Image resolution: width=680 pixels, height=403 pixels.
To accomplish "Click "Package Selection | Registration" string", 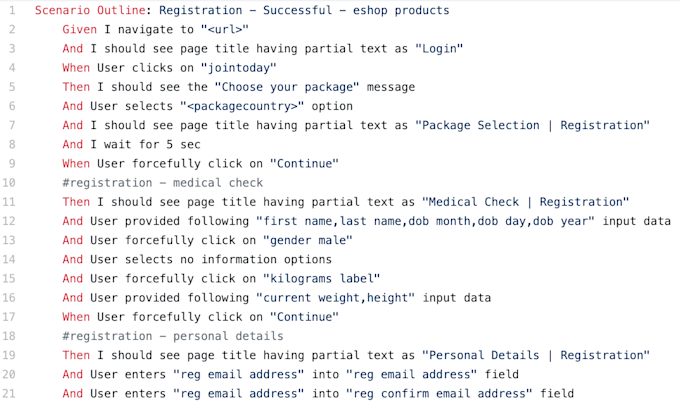I will pyautogui.click(x=533, y=125).
